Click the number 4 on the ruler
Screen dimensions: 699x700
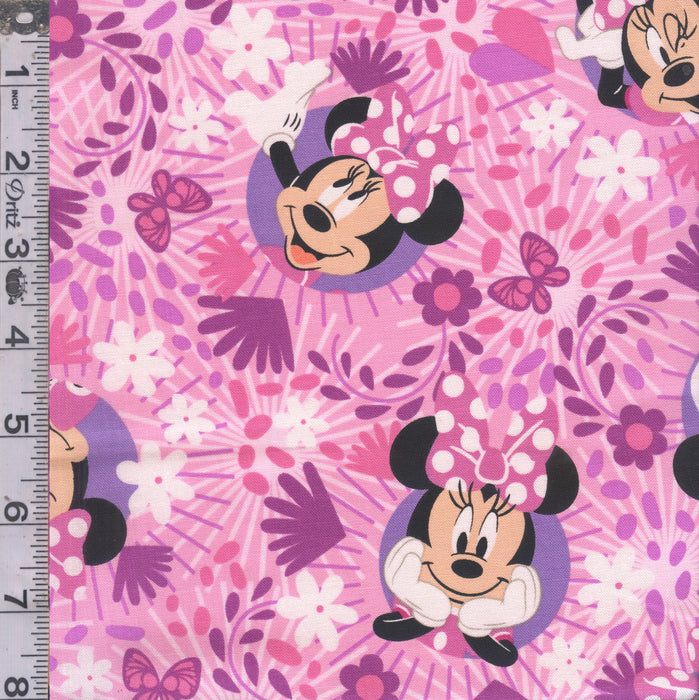(17, 336)
